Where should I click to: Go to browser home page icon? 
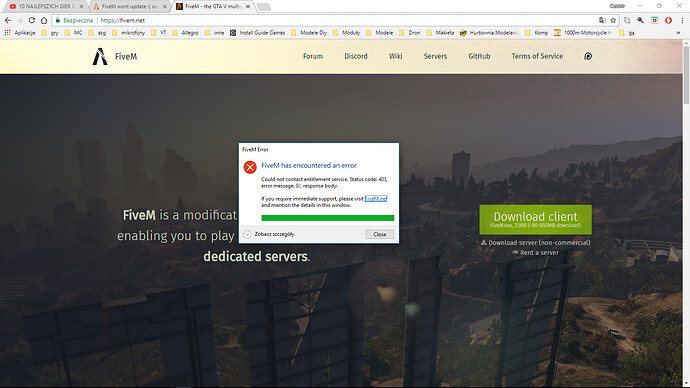[x=44, y=20]
